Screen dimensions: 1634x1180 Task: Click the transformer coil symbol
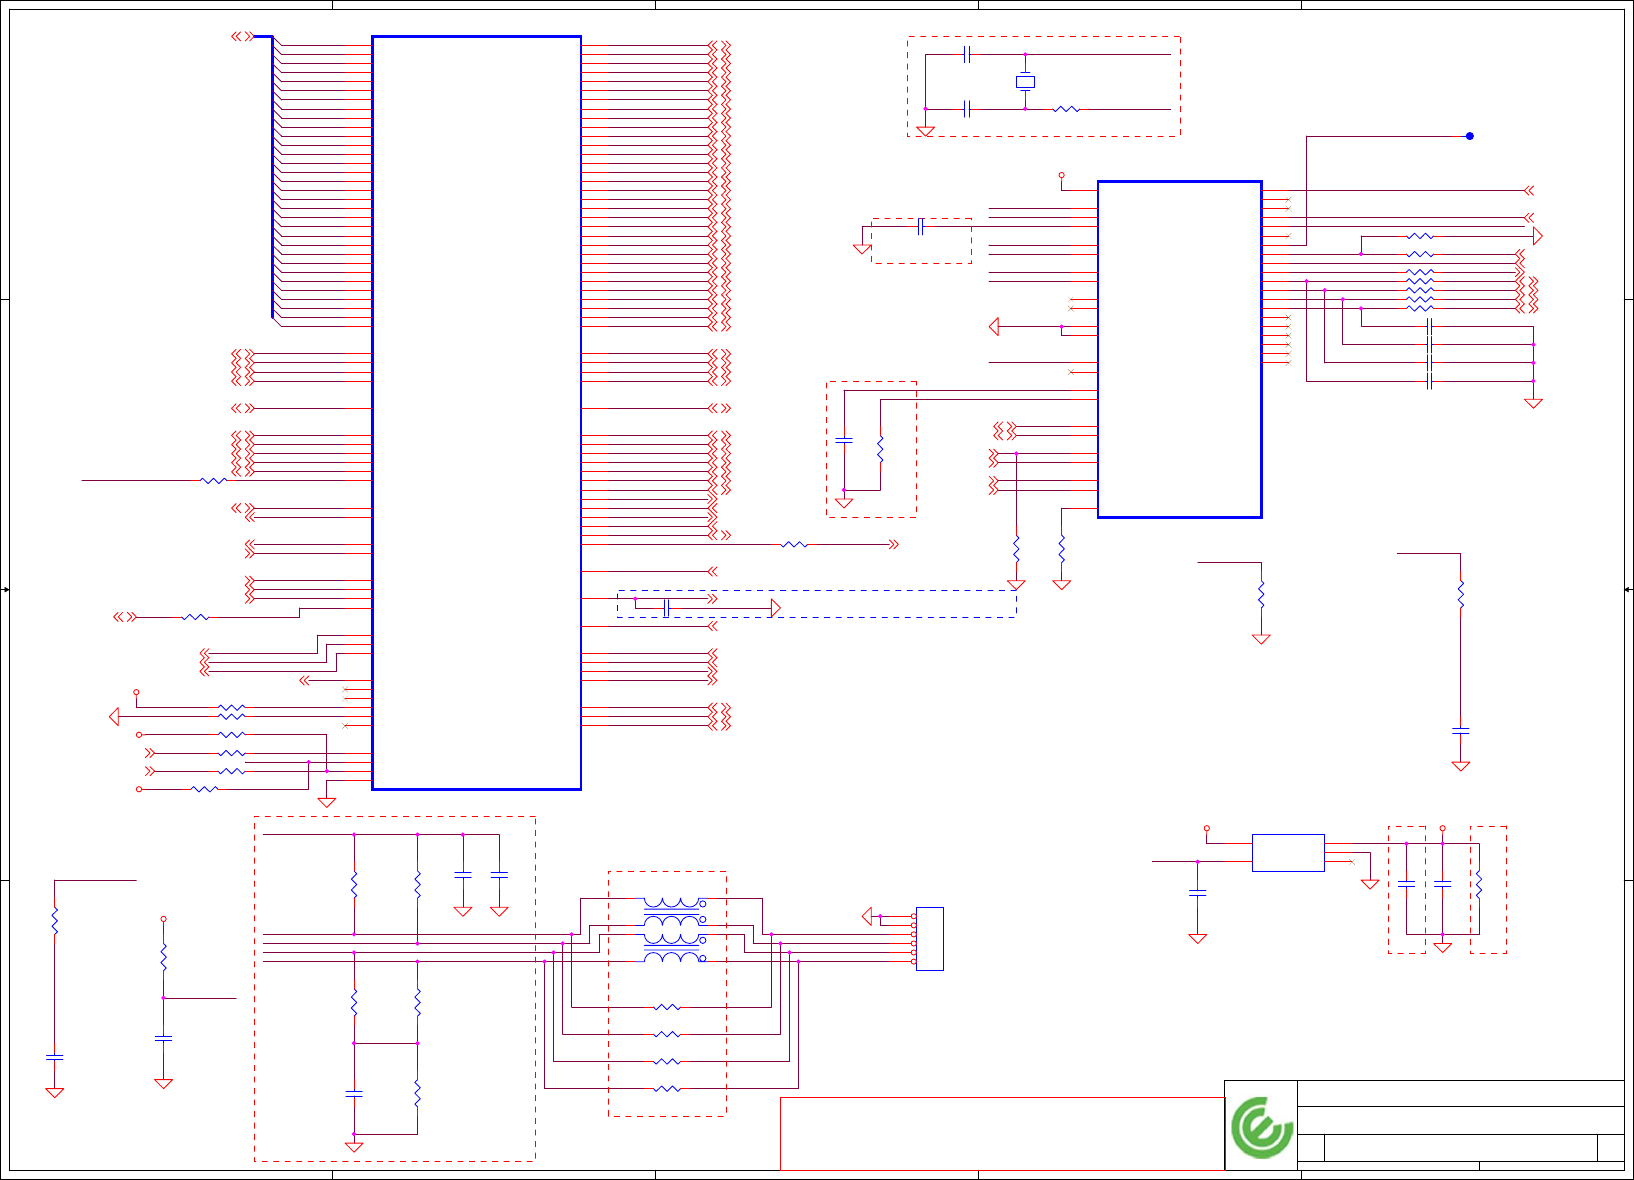tap(674, 930)
